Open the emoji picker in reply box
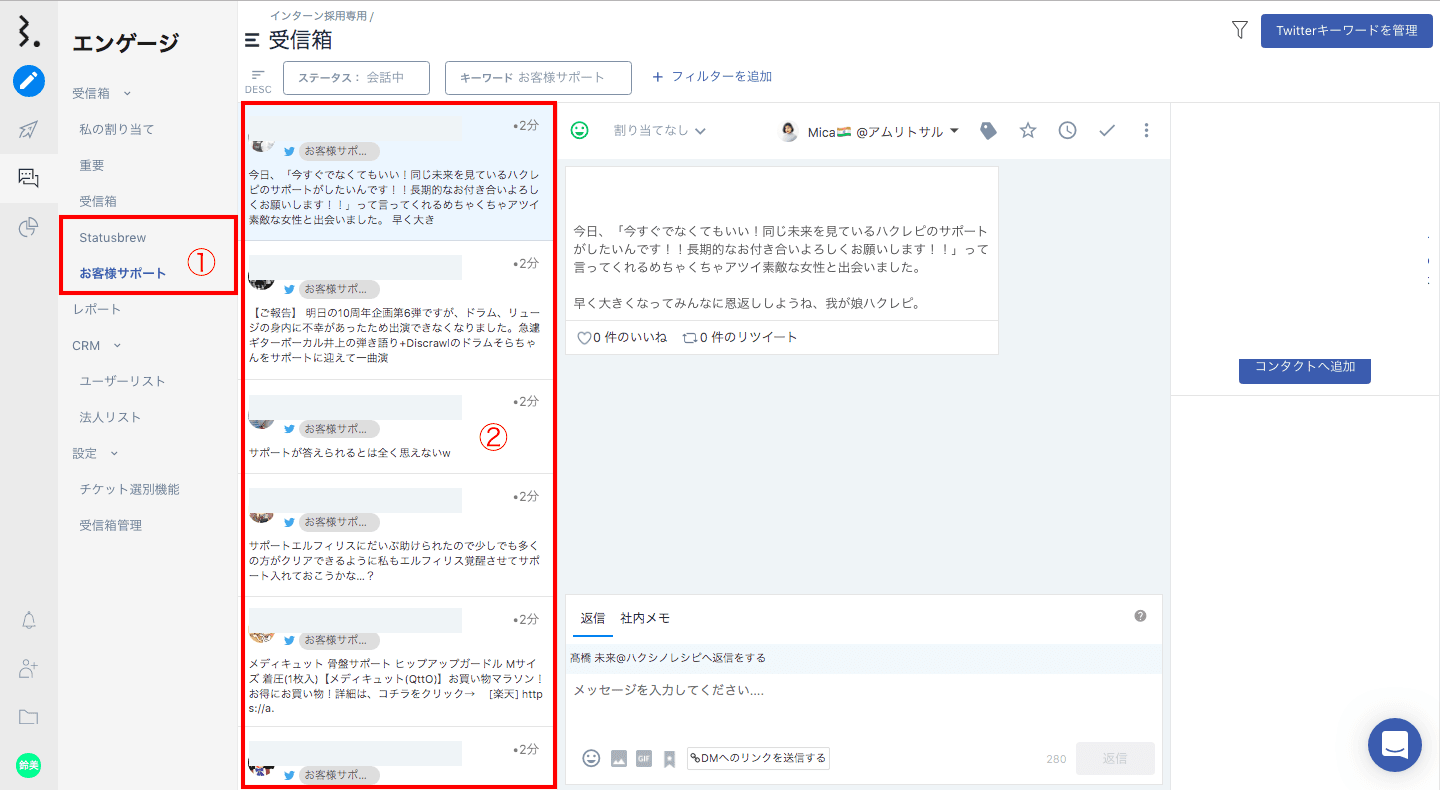The image size is (1440, 790). [x=591, y=758]
